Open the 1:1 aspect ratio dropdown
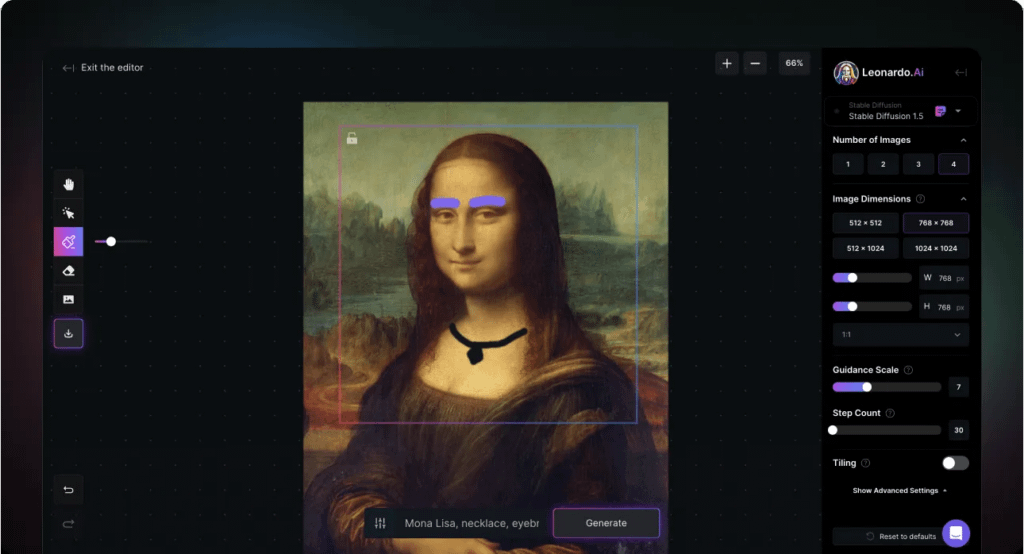1024x554 pixels. tap(901, 334)
